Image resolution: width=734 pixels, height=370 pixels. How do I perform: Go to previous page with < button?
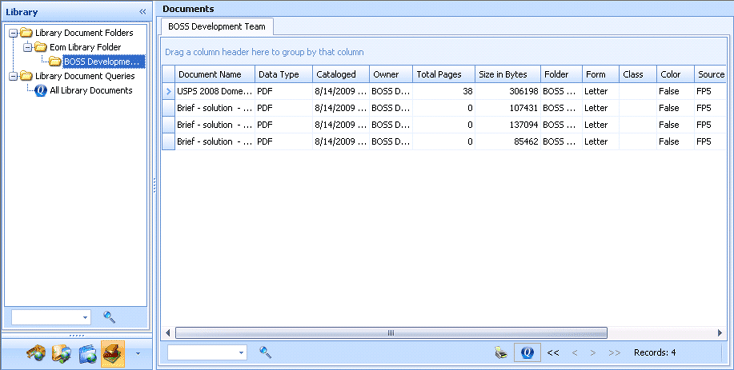tap(574, 353)
